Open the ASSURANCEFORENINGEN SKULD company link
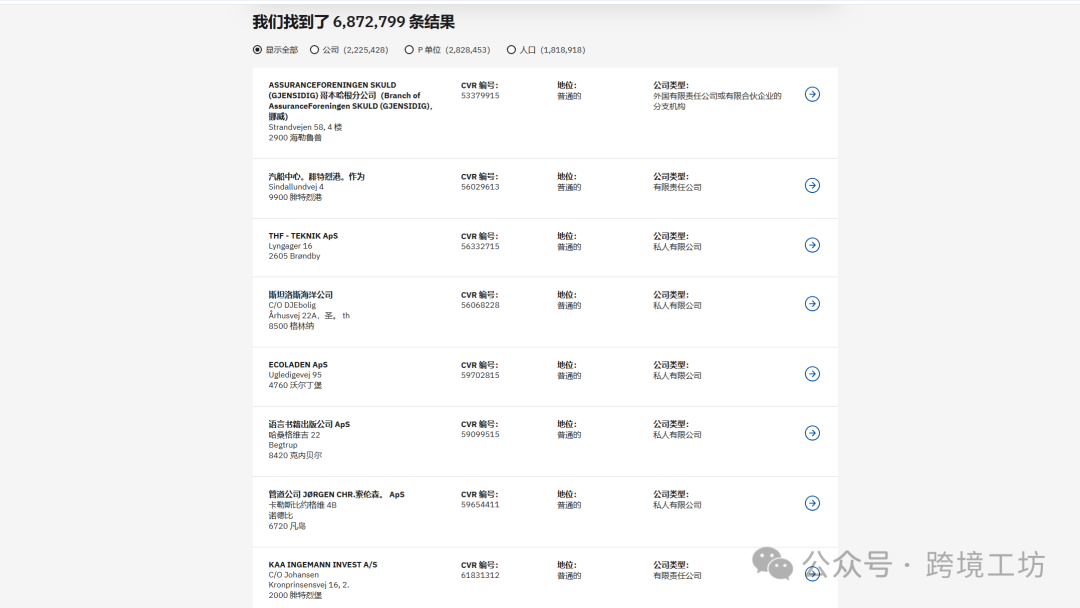This screenshot has height=608, width=1080. [x=334, y=87]
